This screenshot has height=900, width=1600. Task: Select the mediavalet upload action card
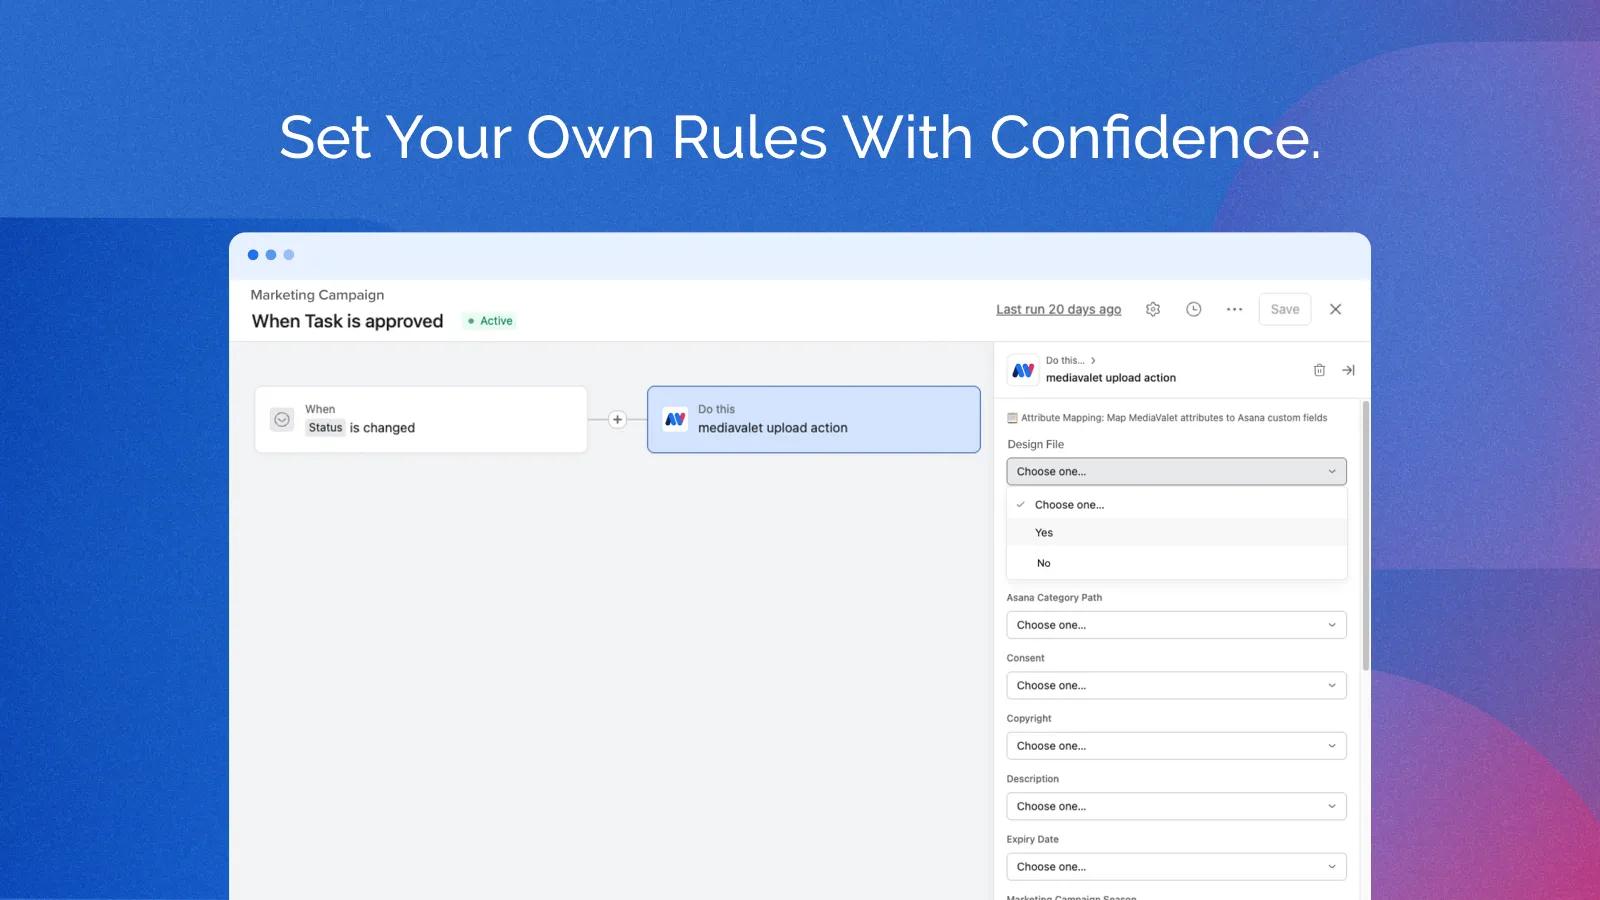814,420
